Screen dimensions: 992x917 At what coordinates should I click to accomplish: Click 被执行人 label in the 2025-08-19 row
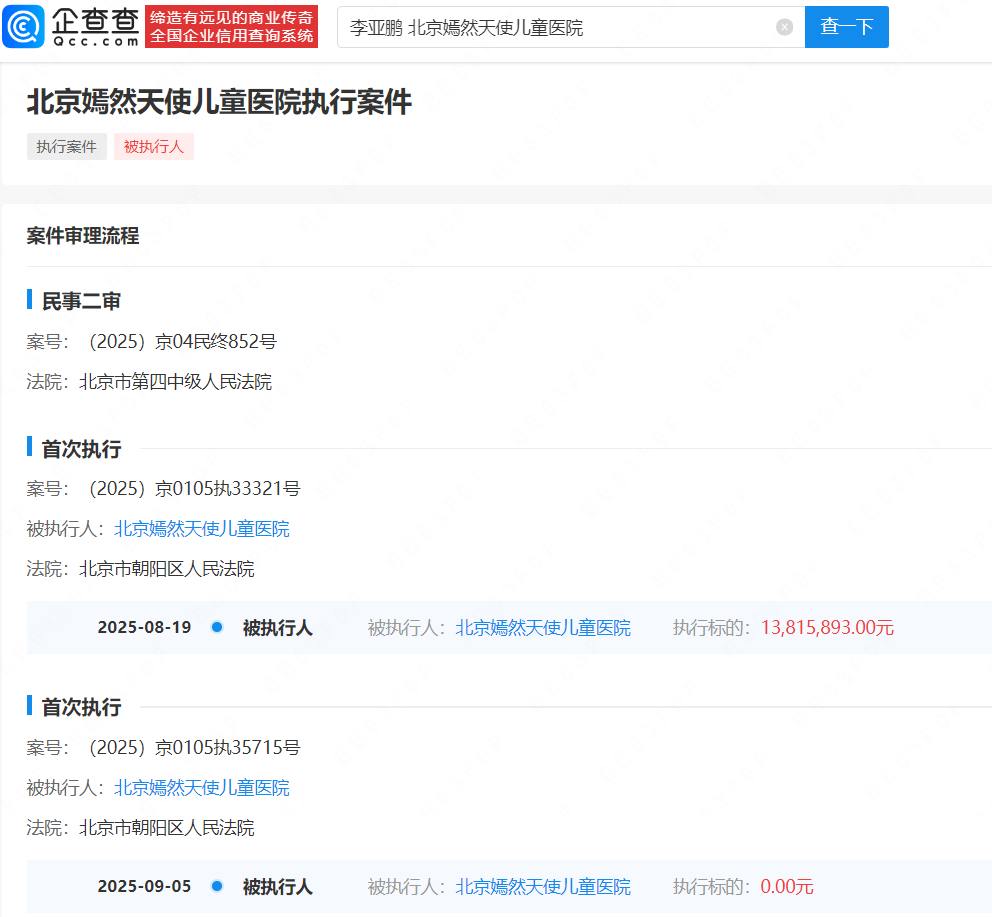(278, 628)
